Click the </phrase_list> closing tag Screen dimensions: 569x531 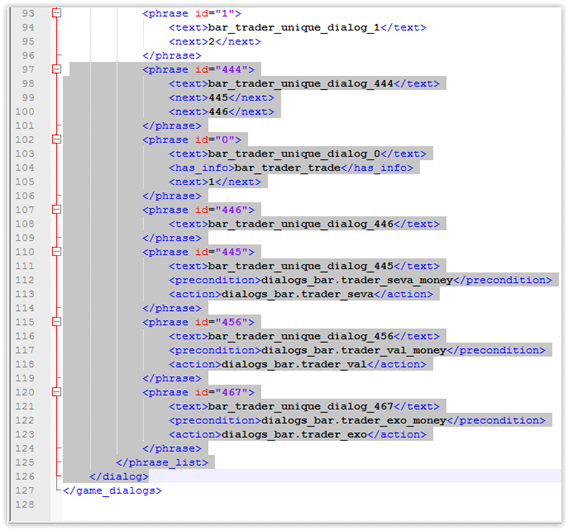[x=162, y=462]
